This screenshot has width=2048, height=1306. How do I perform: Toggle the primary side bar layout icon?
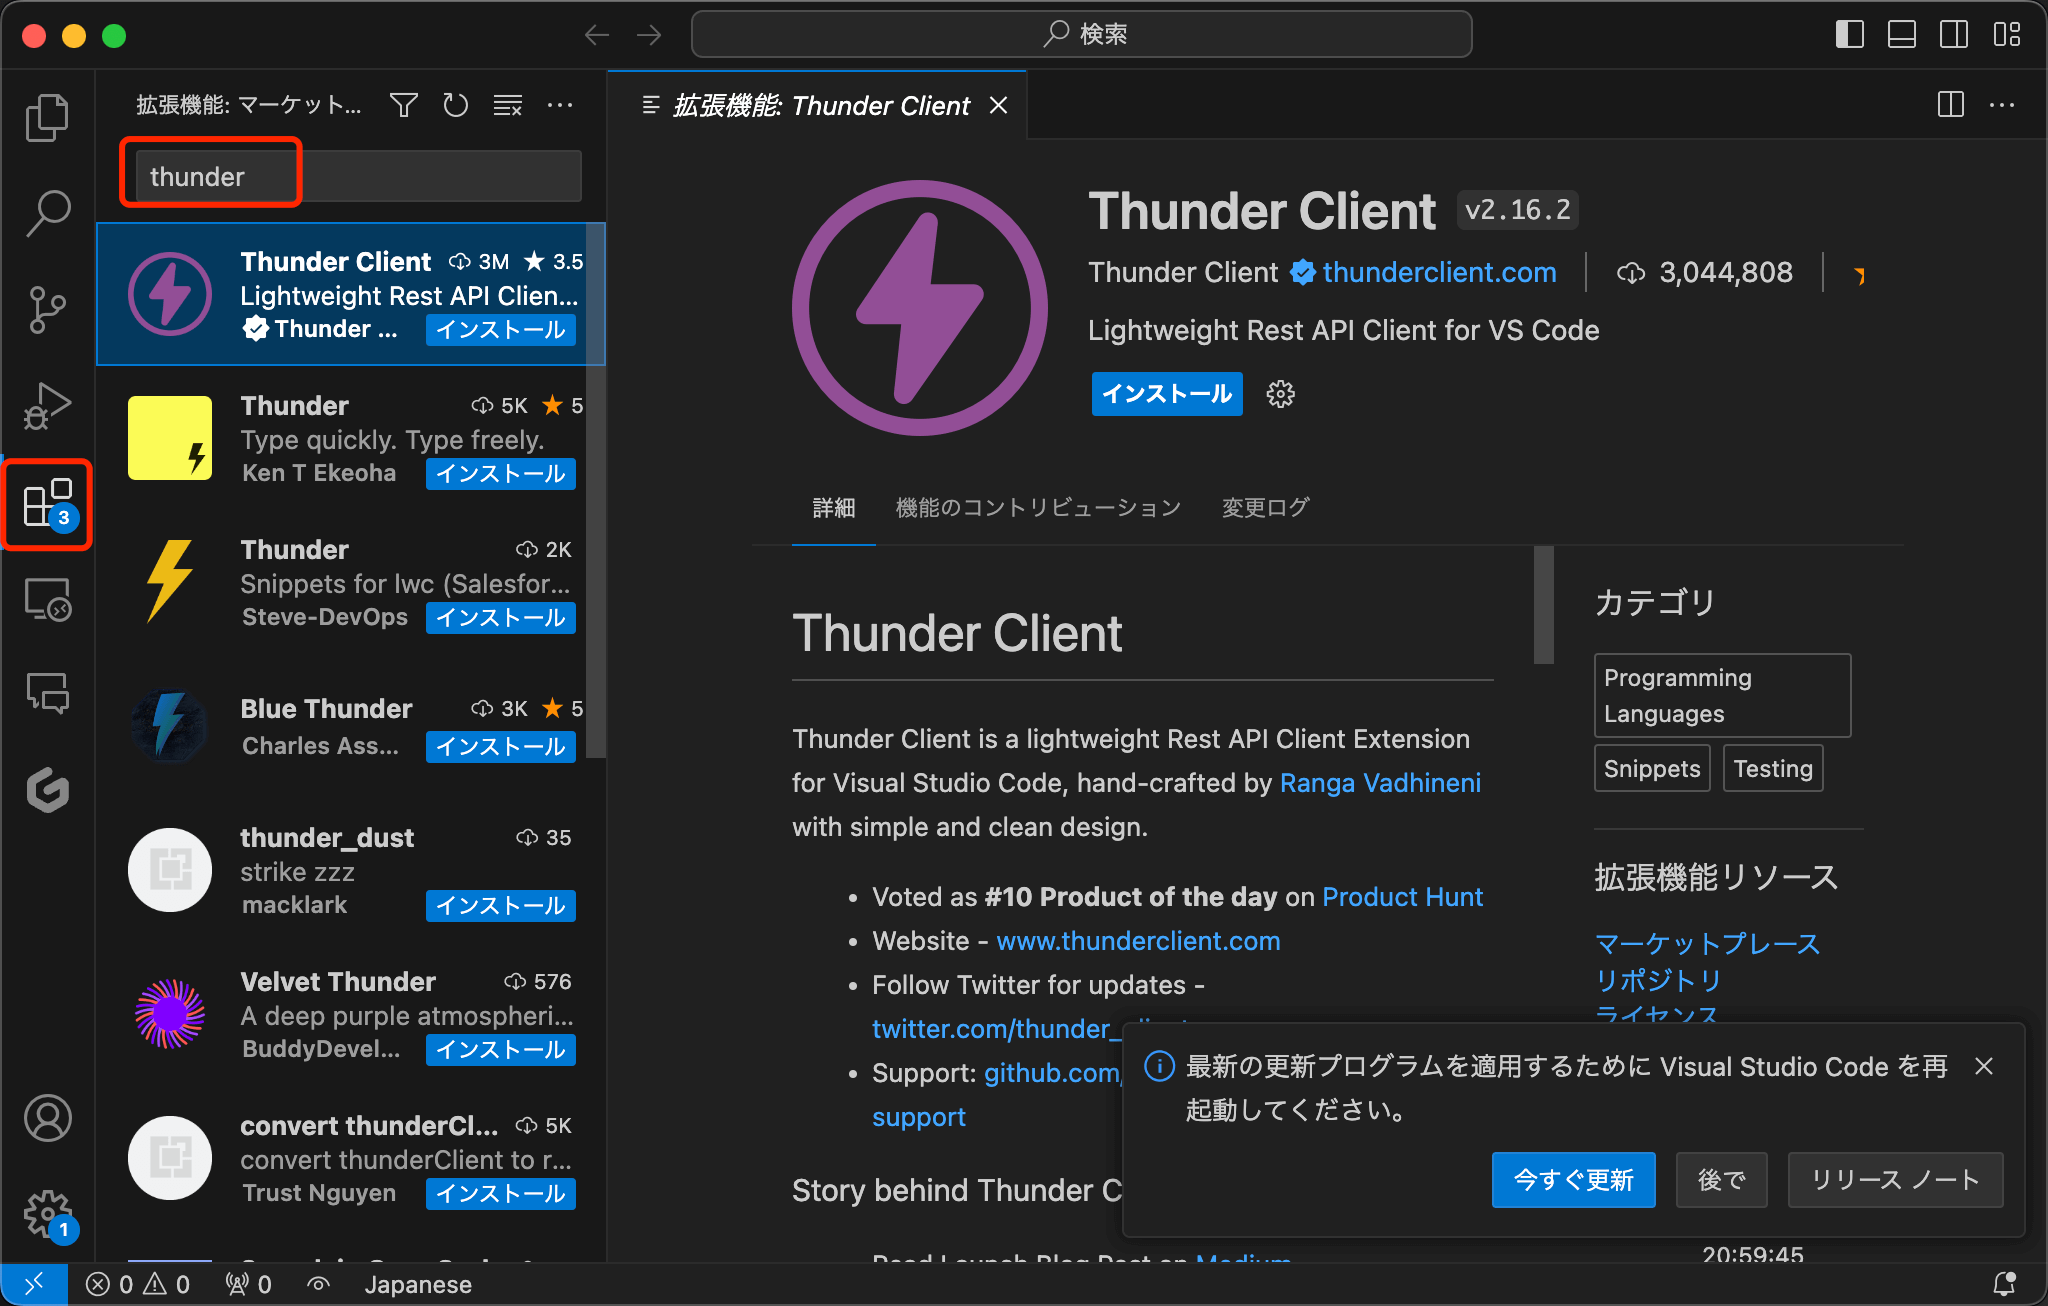coord(1850,35)
